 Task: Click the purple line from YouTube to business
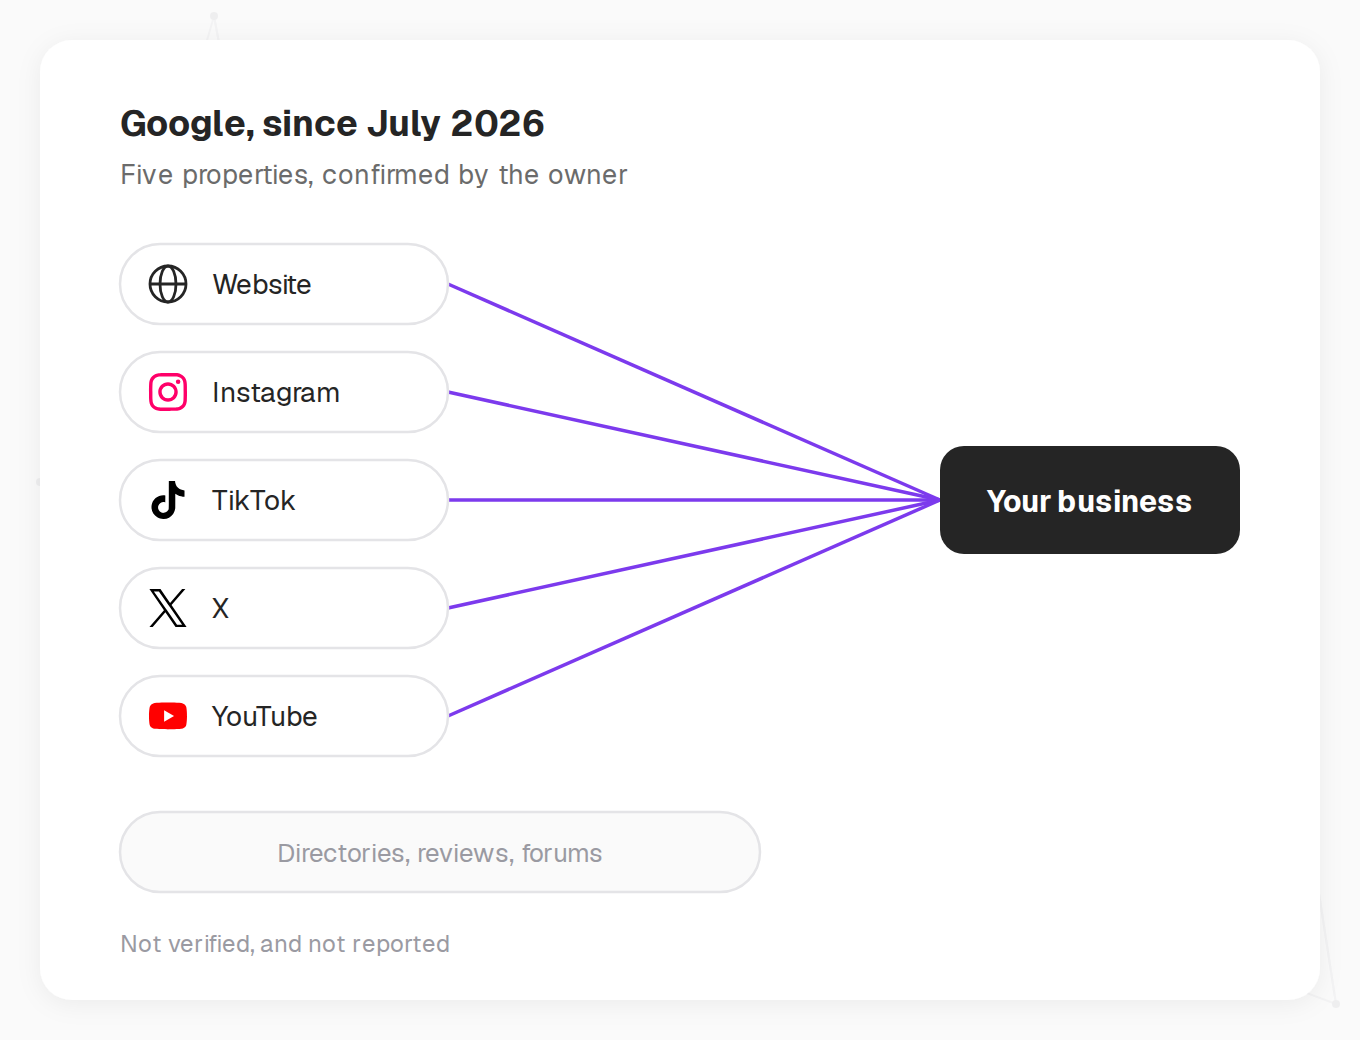(694, 608)
